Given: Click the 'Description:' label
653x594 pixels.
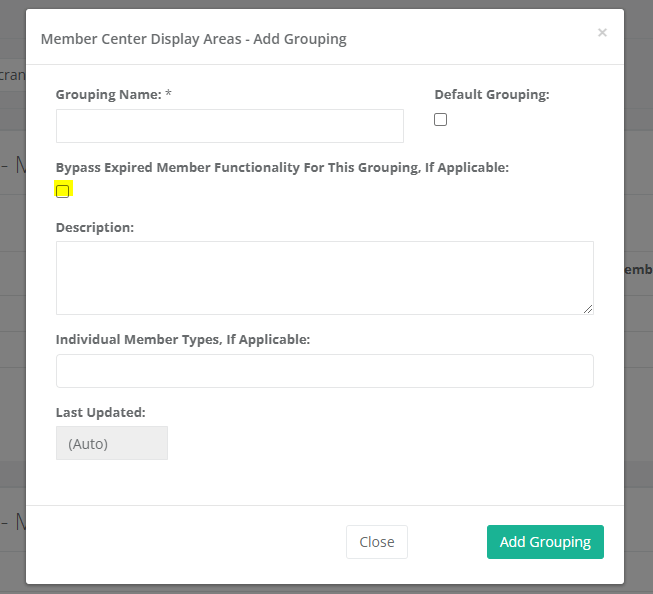Looking at the screenshot, I should (x=95, y=227).
